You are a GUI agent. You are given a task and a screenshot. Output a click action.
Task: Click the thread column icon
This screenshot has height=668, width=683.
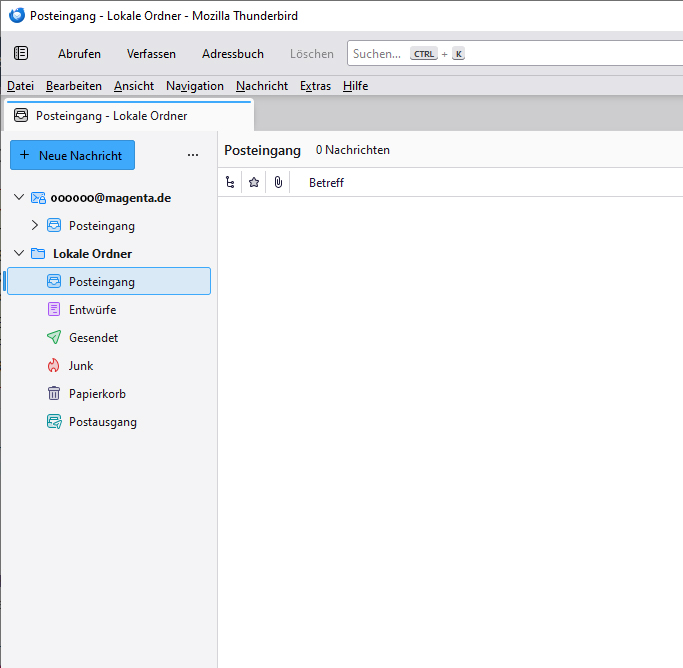[231, 183]
